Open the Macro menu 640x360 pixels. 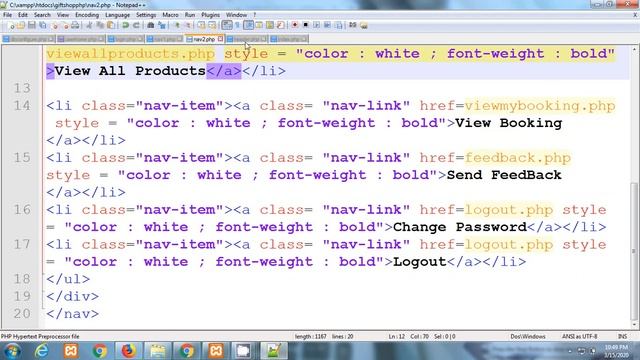click(170, 15)
